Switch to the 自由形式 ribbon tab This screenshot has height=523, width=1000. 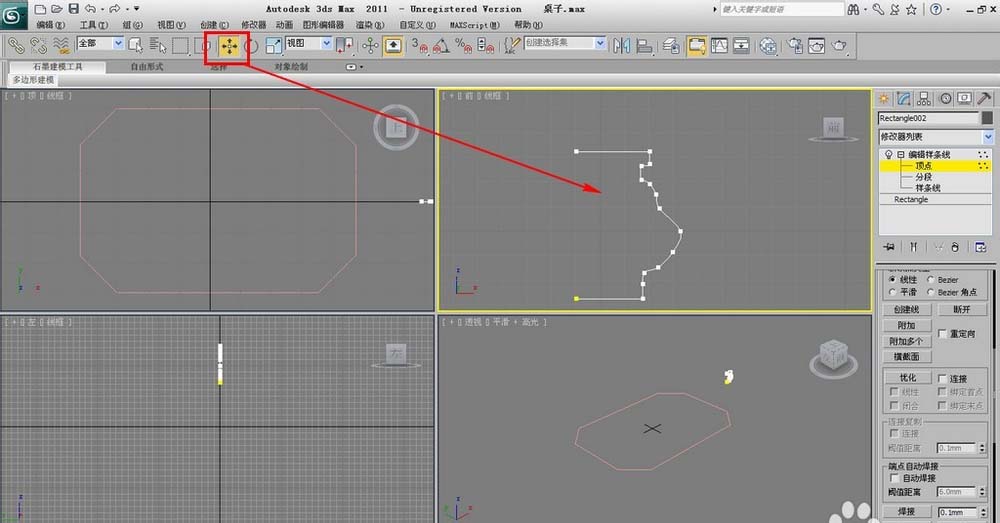coord(147,66)
